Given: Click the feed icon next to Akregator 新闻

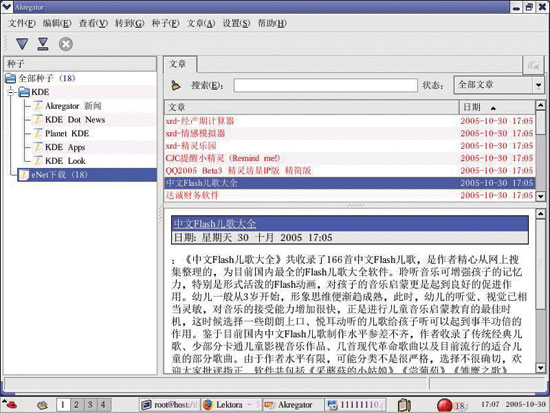Looking at the screenshot, I should [x=38, y=106].
